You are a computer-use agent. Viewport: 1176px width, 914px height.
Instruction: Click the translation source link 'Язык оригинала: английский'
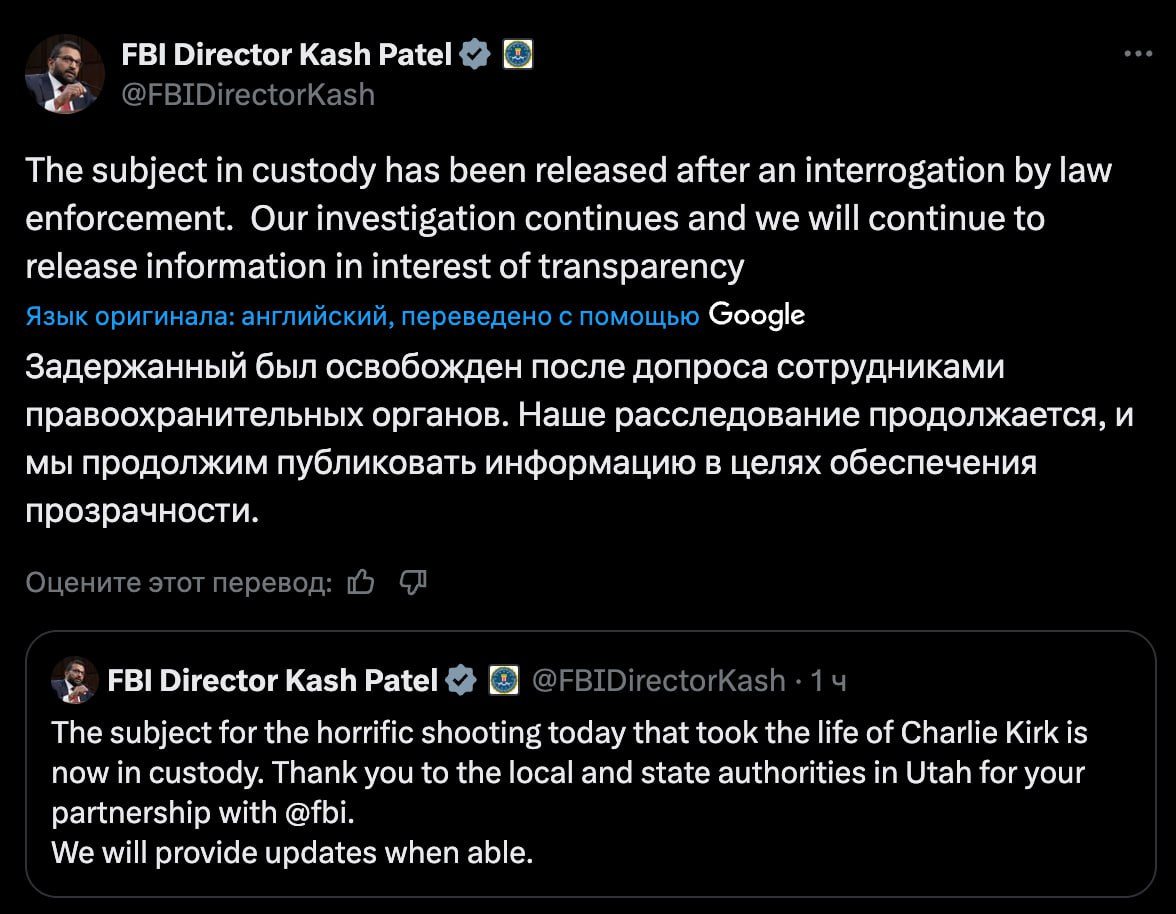[207, 316]
